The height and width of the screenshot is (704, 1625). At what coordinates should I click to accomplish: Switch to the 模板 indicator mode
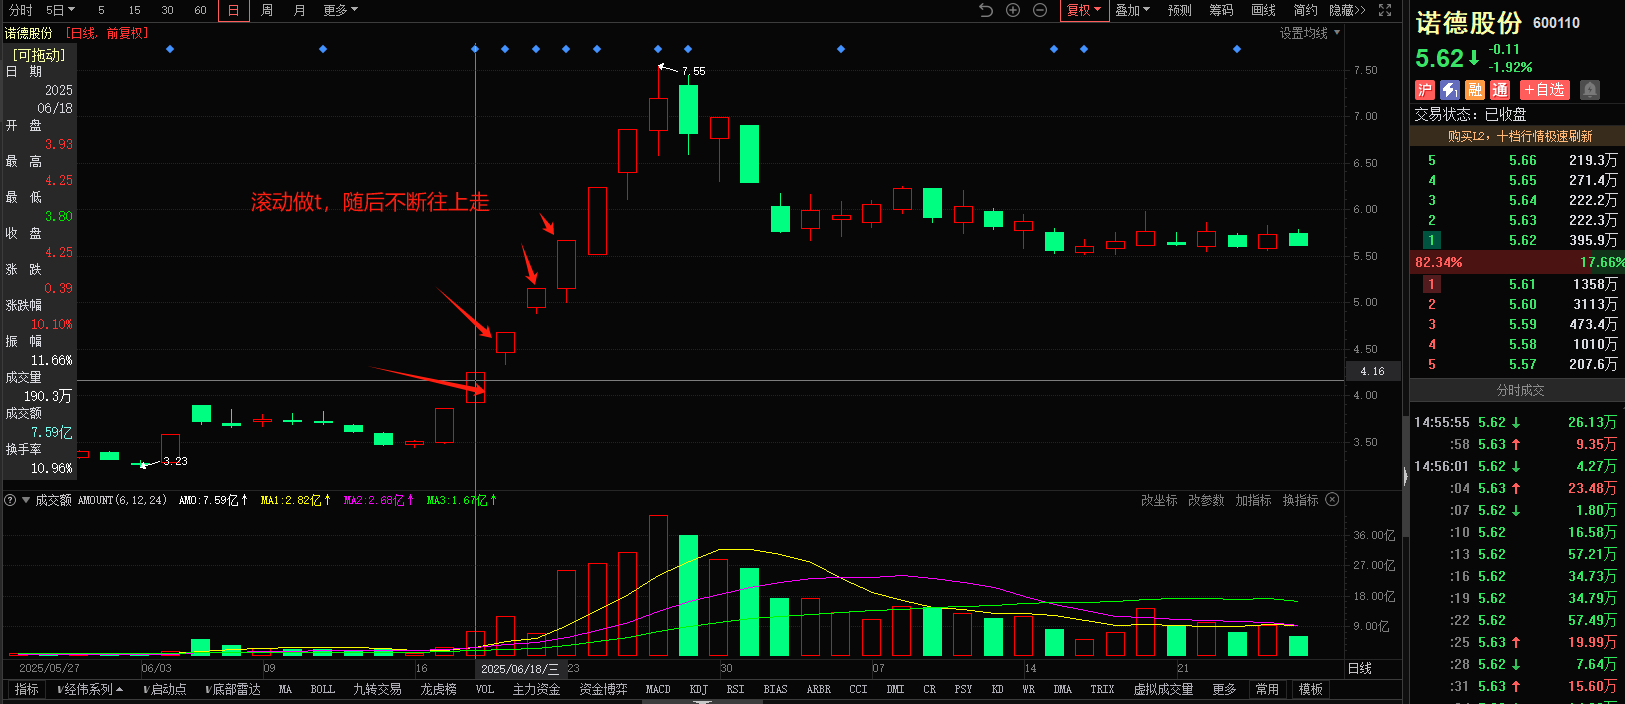click(x=1310, y=689)
